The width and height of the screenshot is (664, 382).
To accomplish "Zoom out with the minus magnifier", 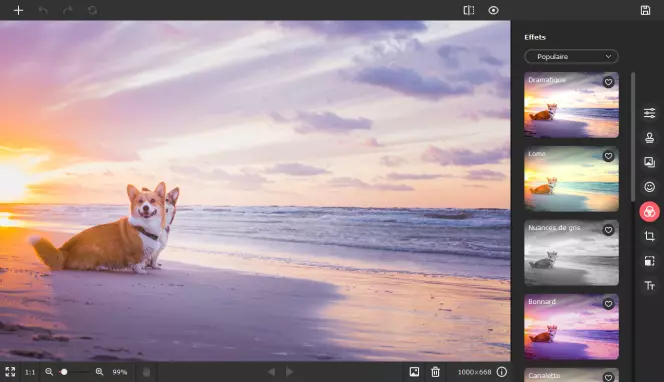I will [x=49, y=372].
